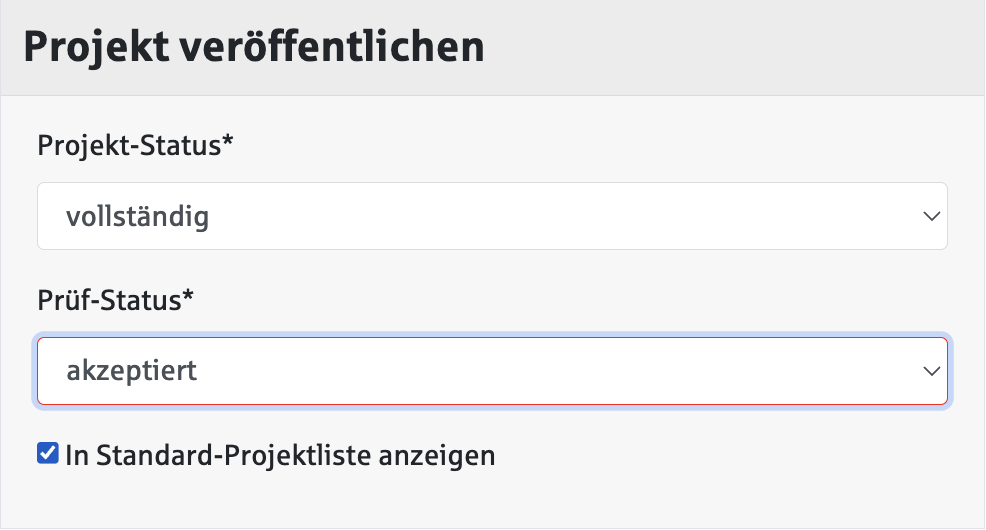The height and width of the screenshot is (530, 986).
Task: Open the Prüf-Status dropdown
Action: coord(492,371)
